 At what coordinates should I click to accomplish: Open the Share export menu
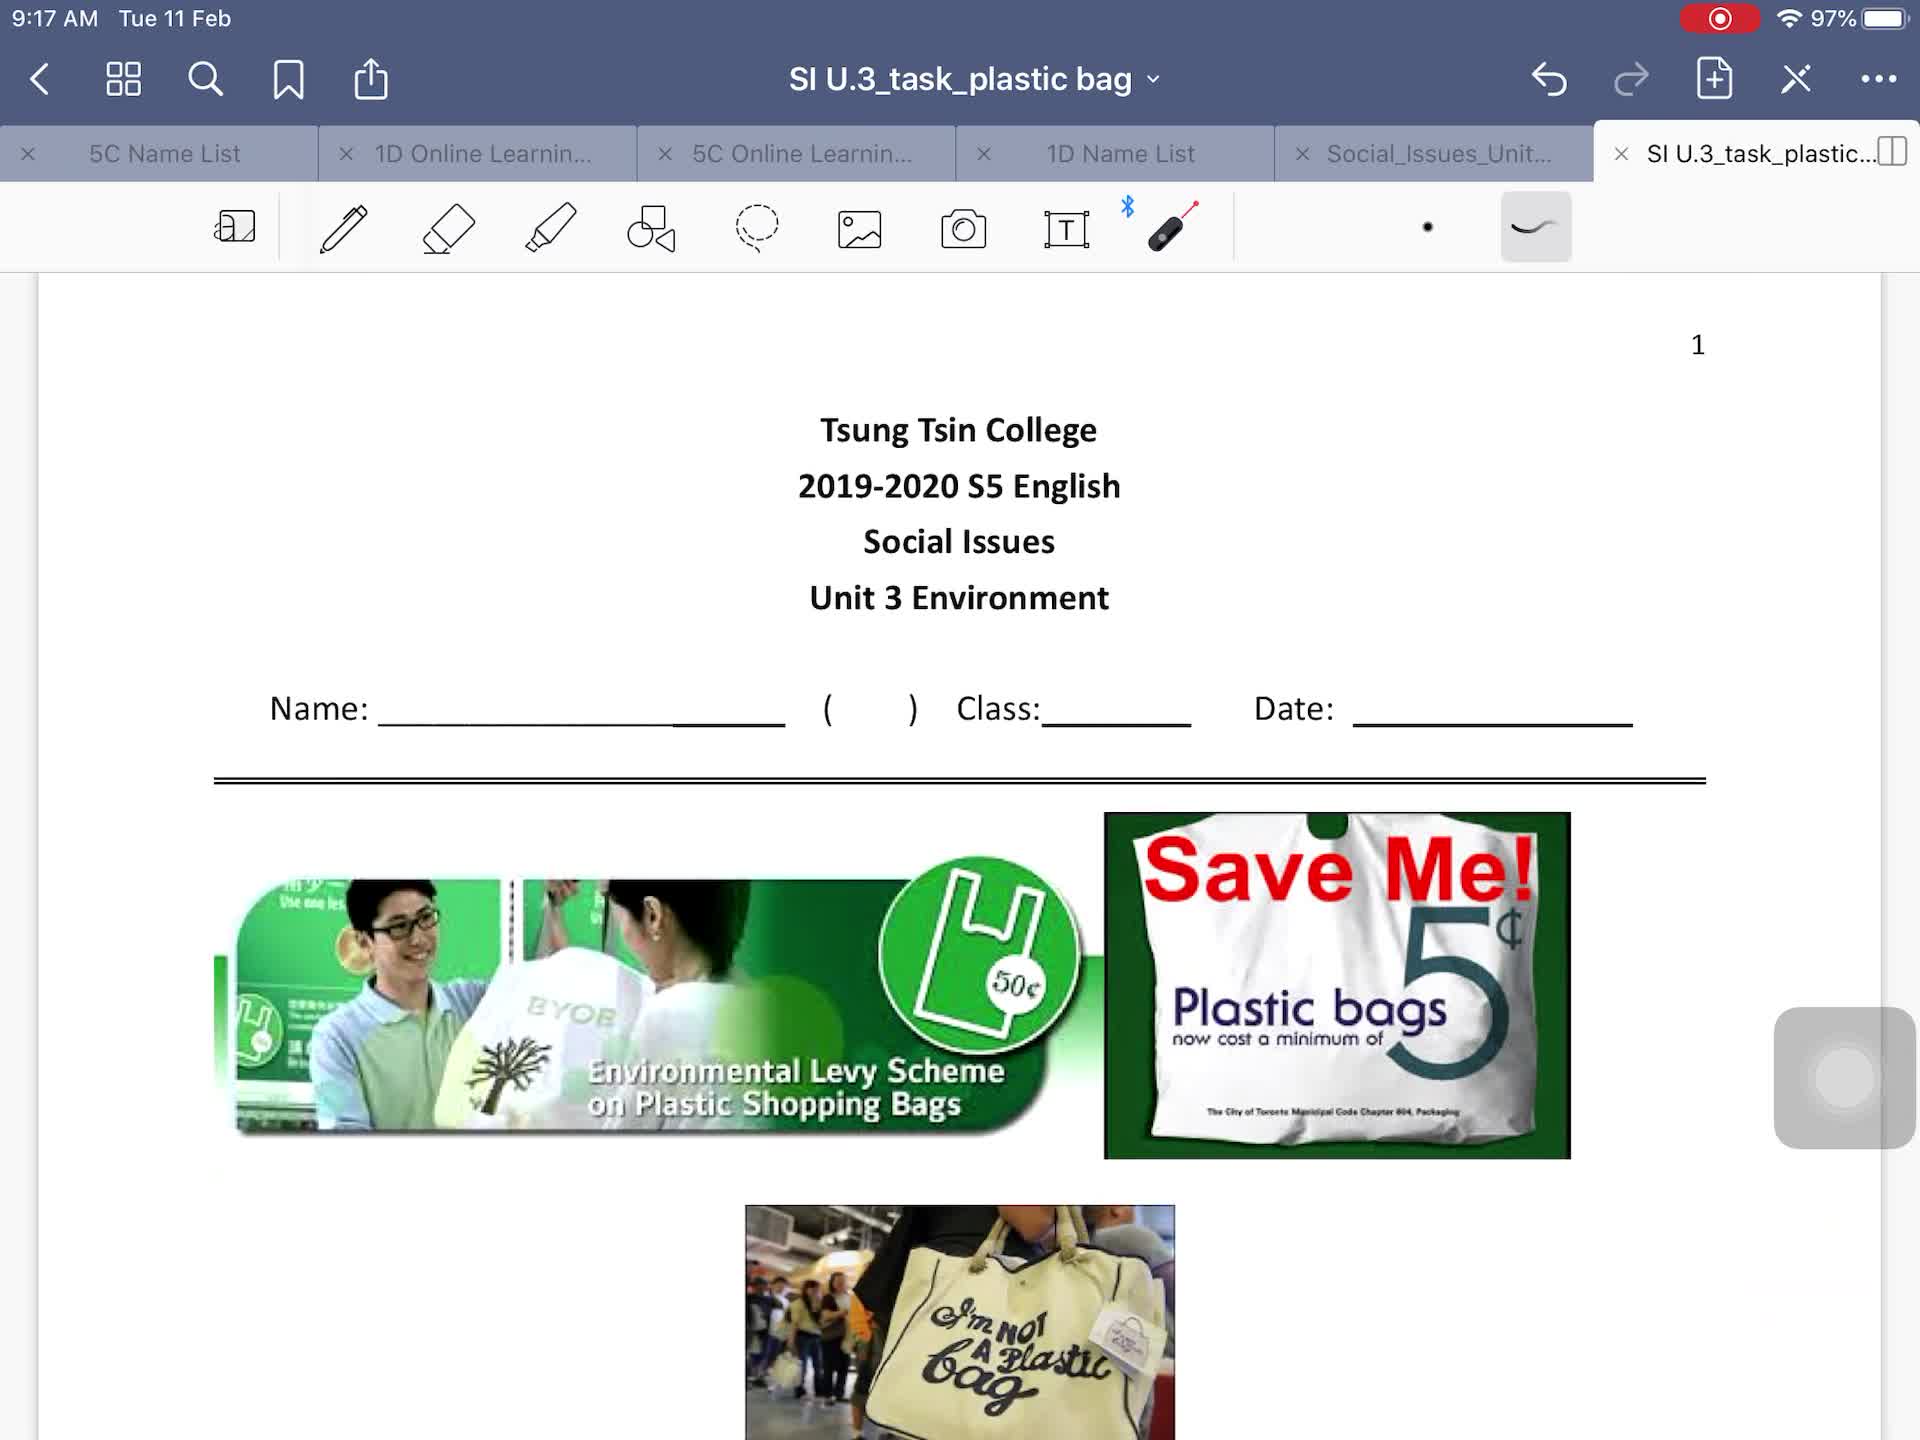tap(371, 79)
